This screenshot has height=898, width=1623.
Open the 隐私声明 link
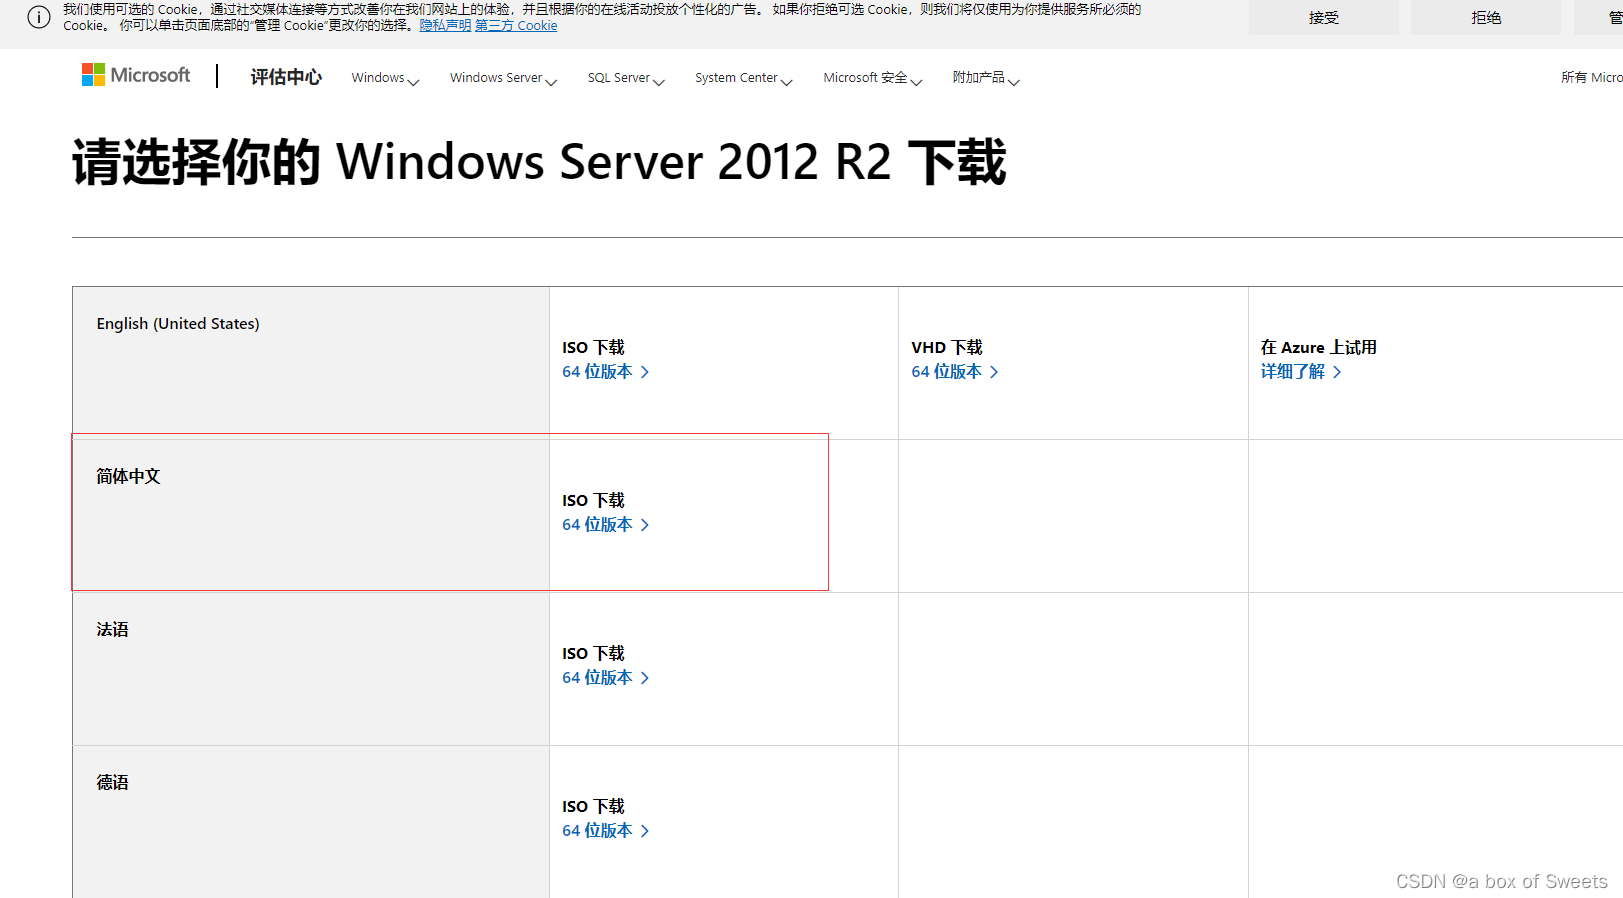pos(445,25)
